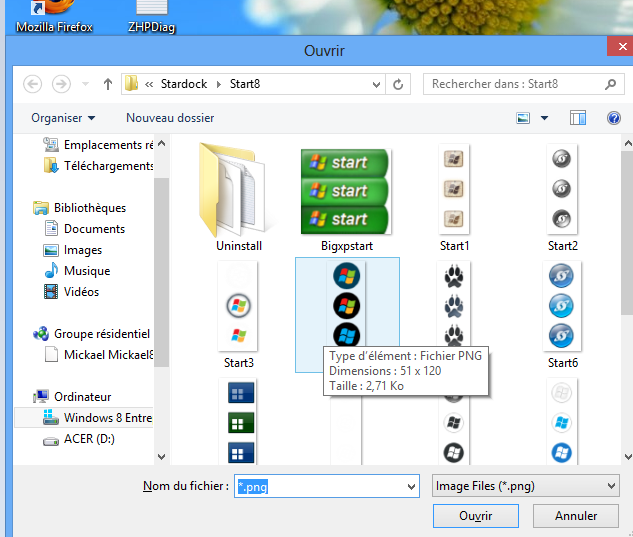Open the view options dropdown arrow

pyautogui.click(x=544, y=118)
